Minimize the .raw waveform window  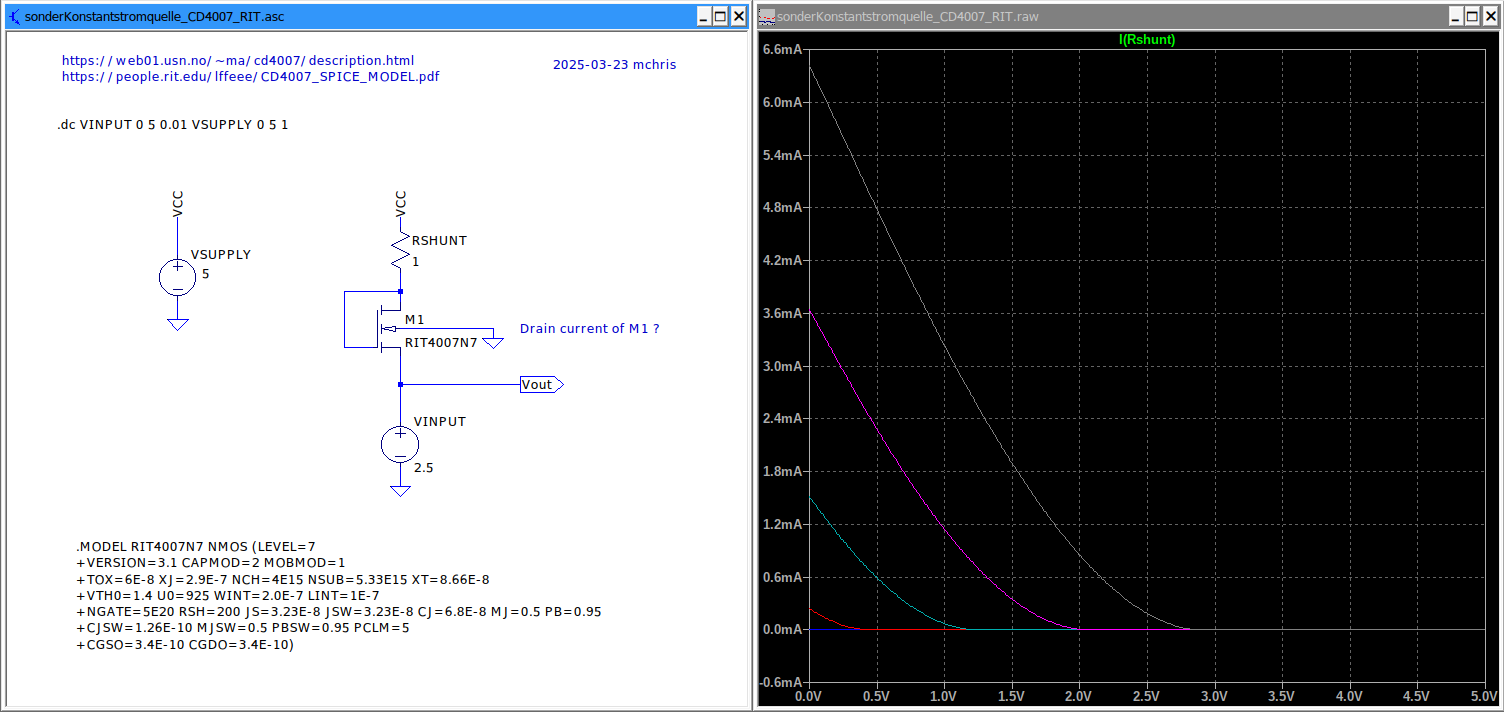pos(1456,16)
